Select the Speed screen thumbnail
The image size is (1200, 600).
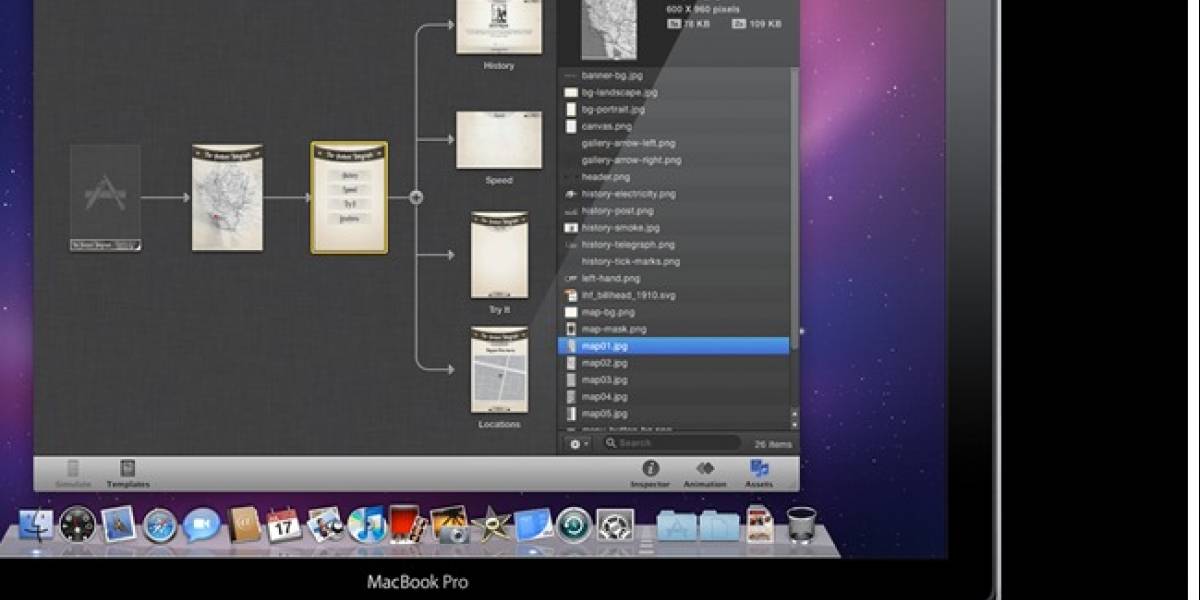499,140
